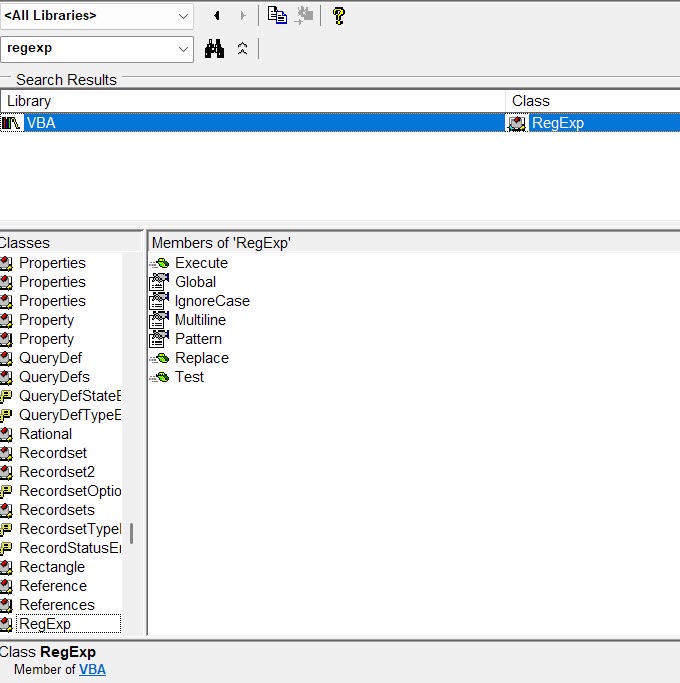Click the QueryDefStateE enum icon
680x683 pixels.
(6, 396)
